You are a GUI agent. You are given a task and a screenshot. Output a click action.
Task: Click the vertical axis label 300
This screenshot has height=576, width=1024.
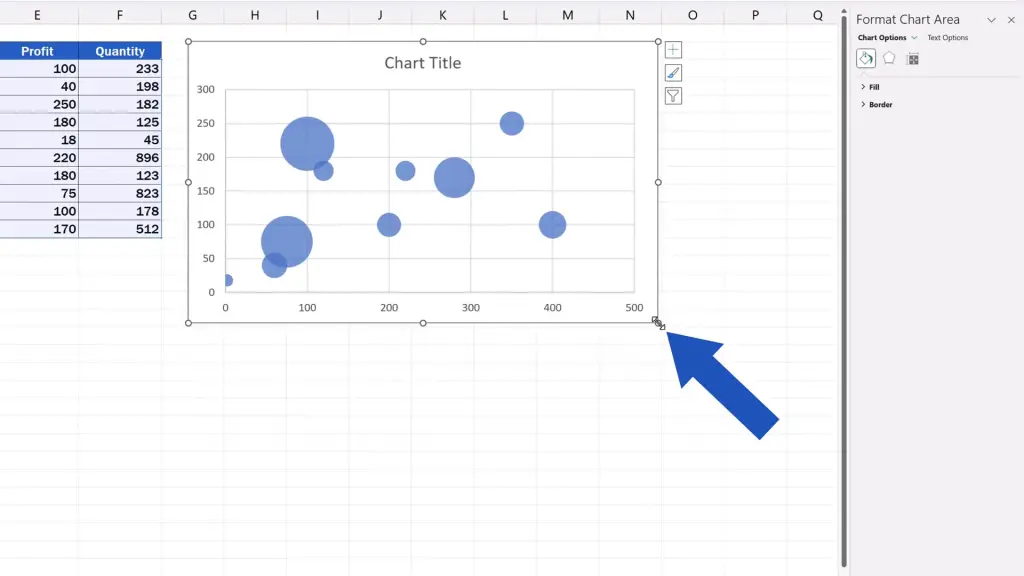click(206, 89)
